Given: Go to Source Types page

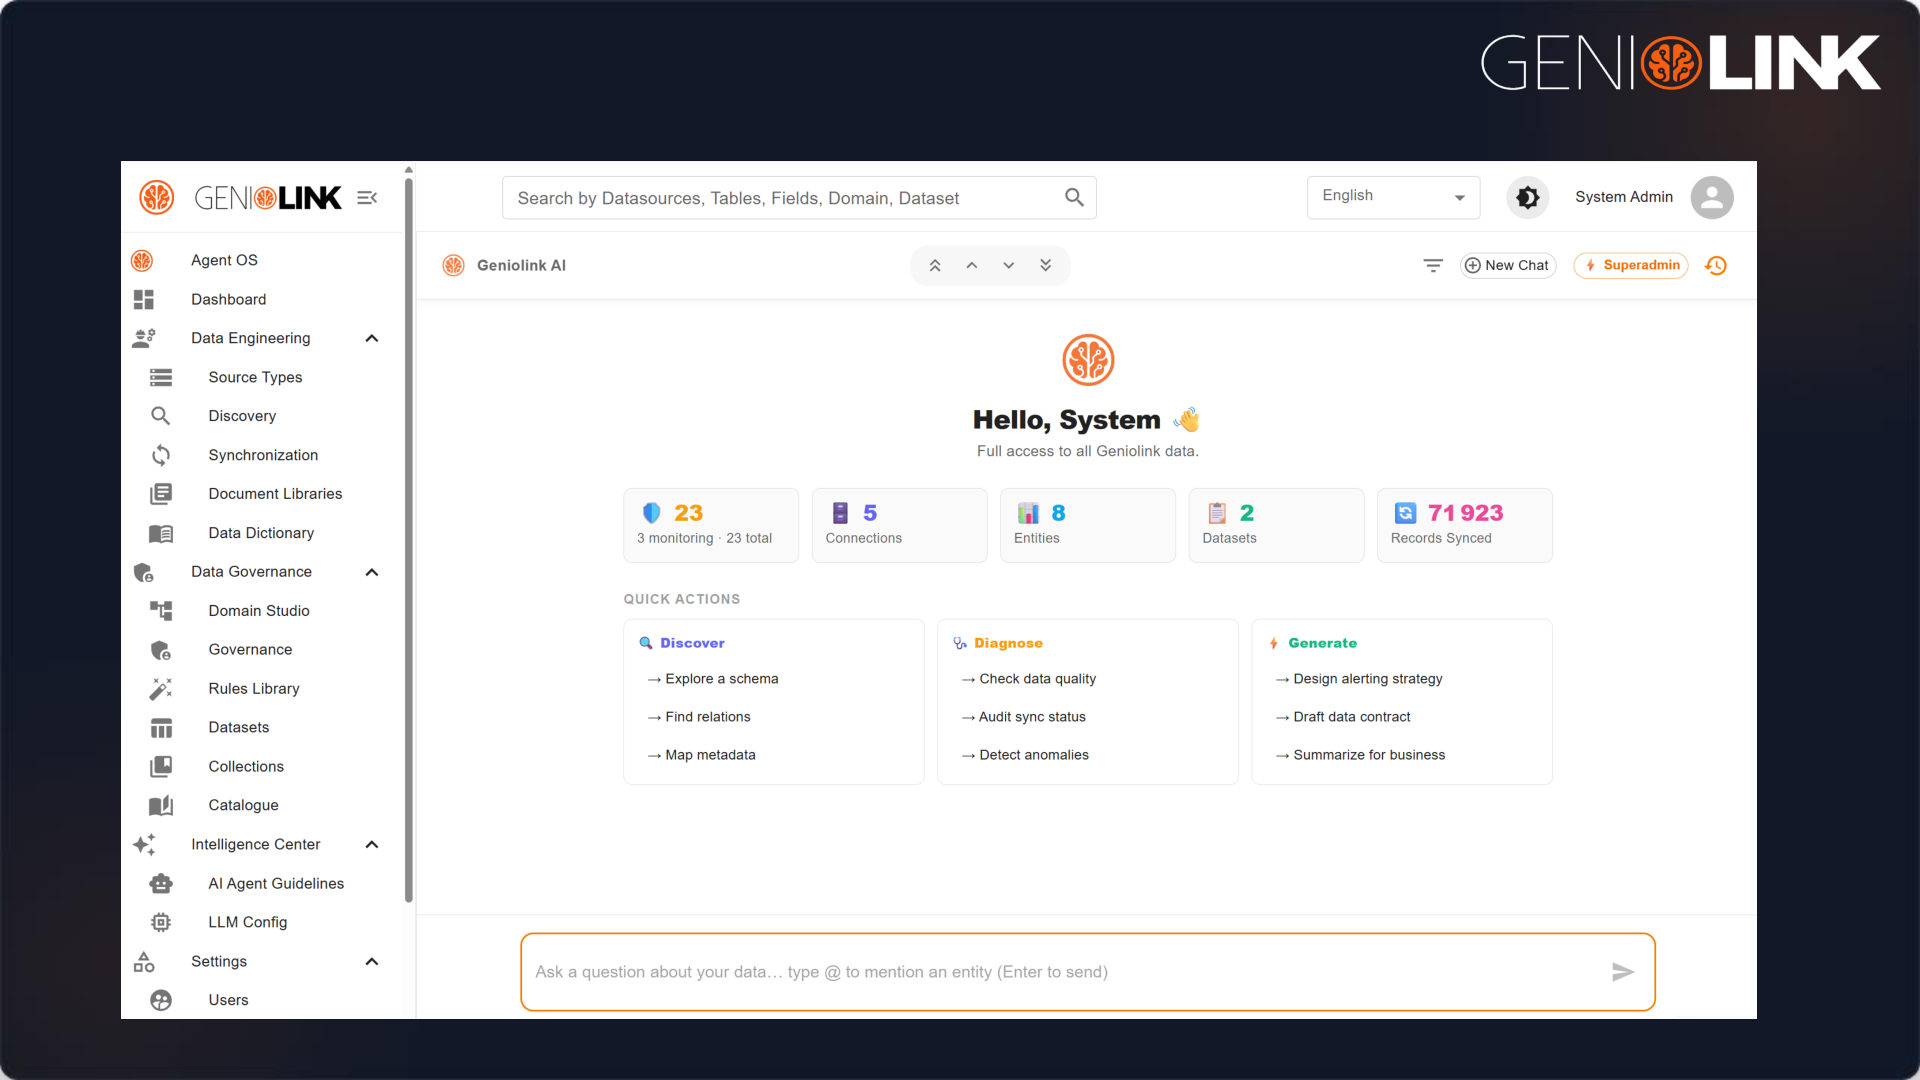Looking at the screenshot, I should click(x=255, y=377).
